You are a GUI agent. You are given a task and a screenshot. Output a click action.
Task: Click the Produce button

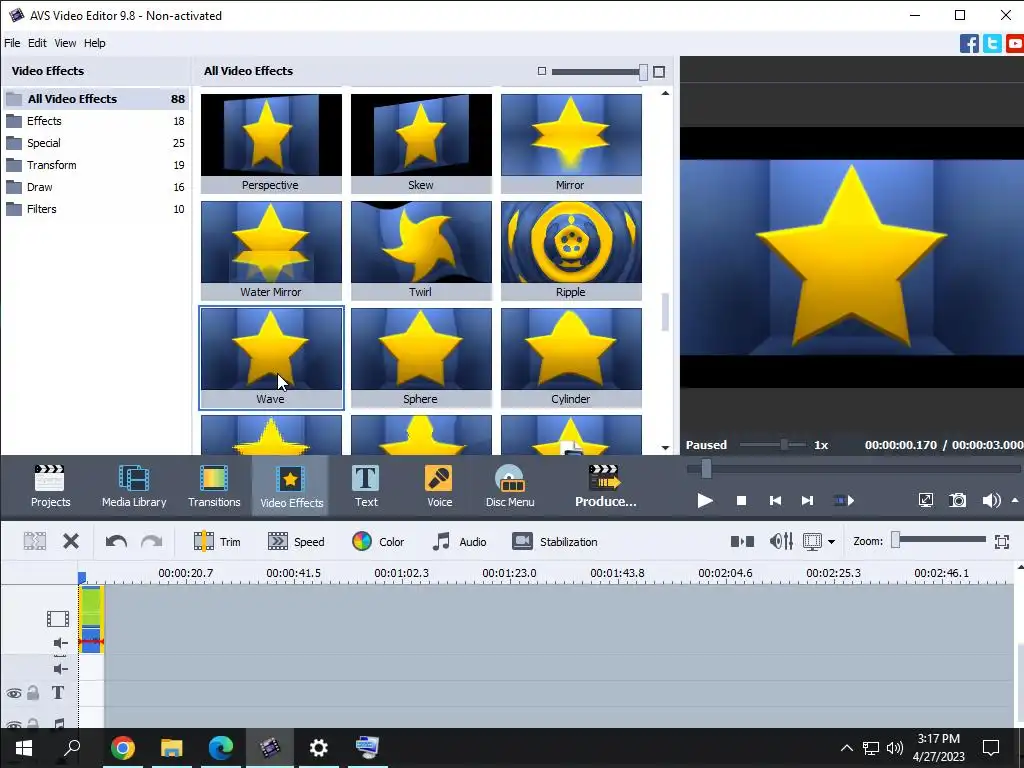605,486
